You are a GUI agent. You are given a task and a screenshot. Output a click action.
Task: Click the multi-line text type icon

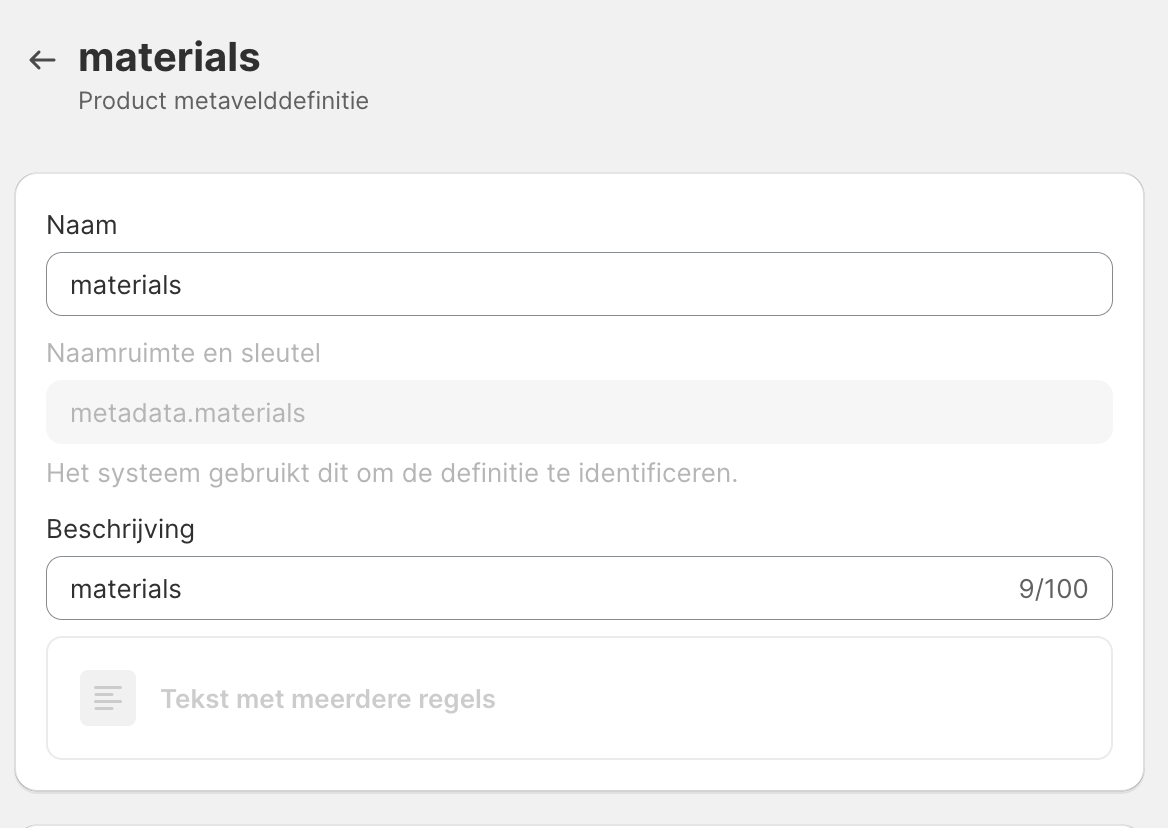[108, 698]
